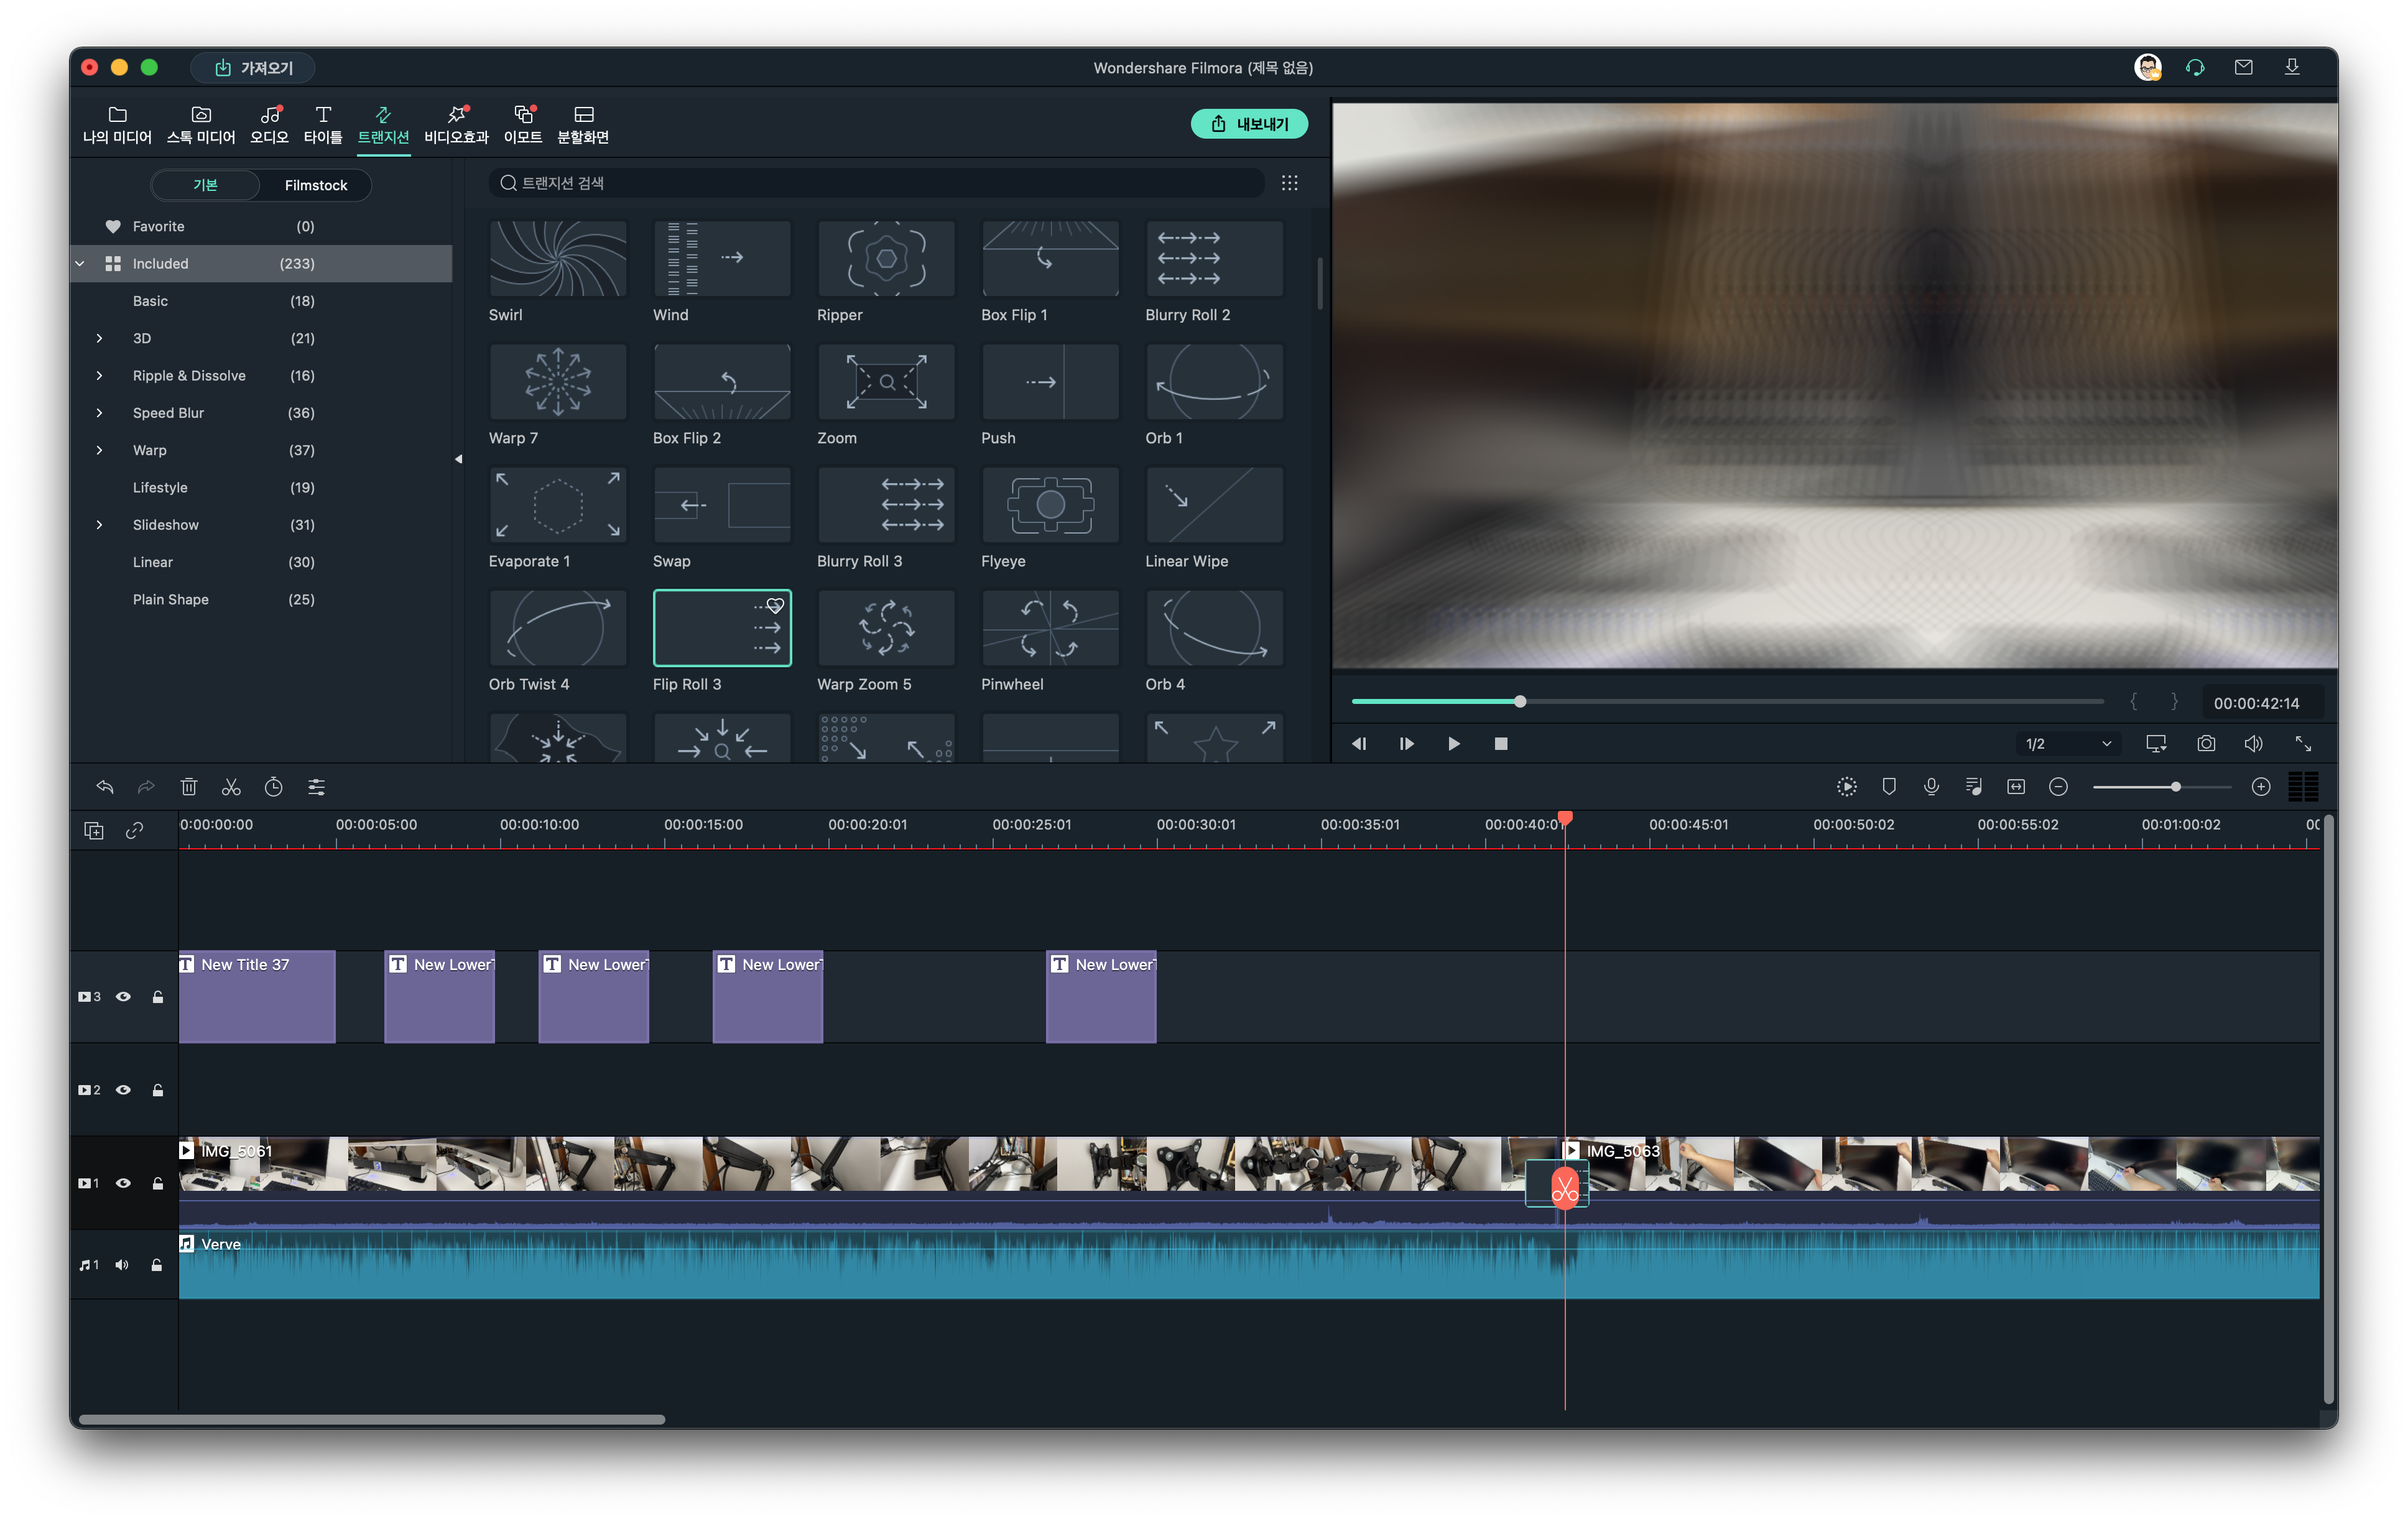Open the 1/2 preview quality dropdown
Screen dimensions: 2408x1521
(x=2068, y=743)
